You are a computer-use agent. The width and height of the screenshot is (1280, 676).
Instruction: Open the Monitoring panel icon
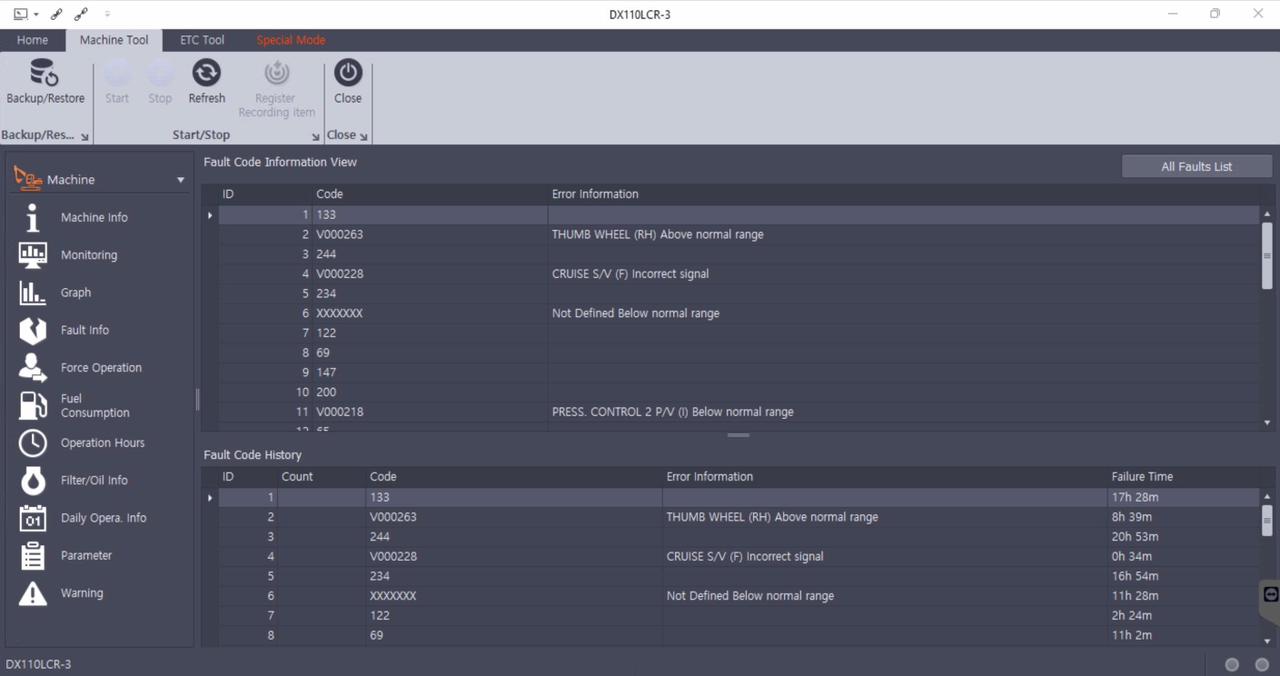(33, 255)
